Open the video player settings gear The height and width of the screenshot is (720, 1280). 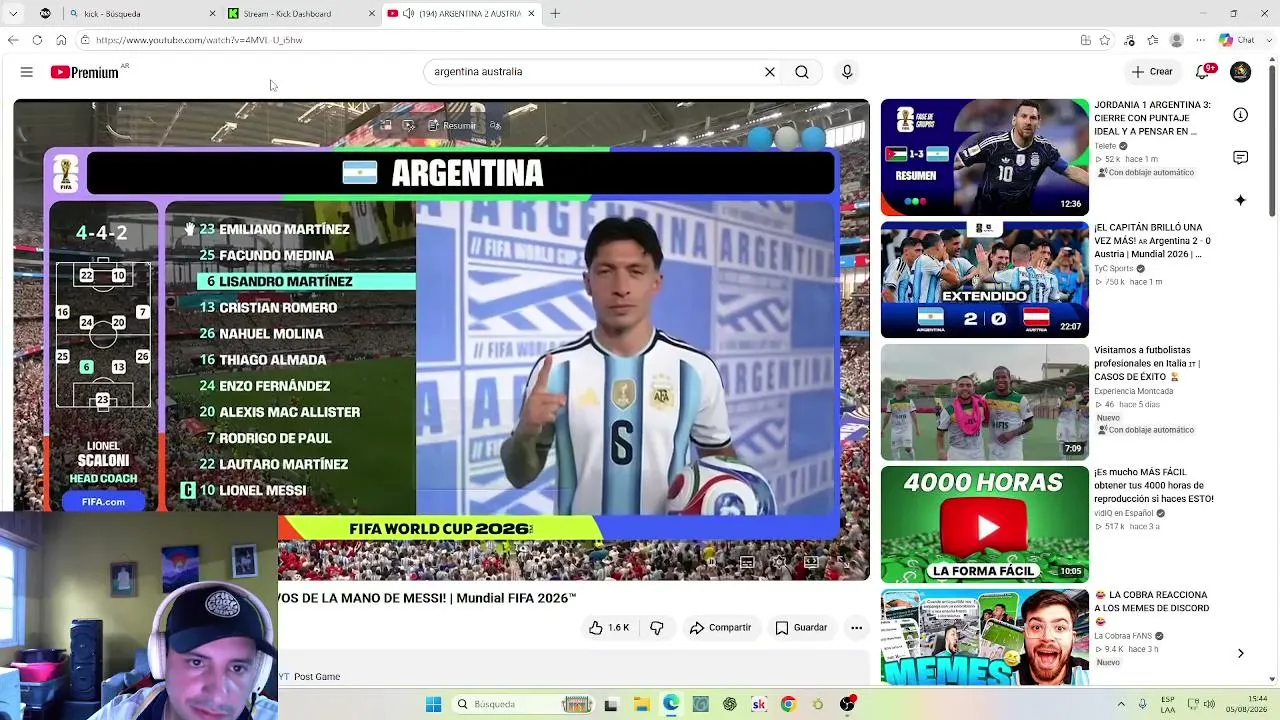point(779,563)
